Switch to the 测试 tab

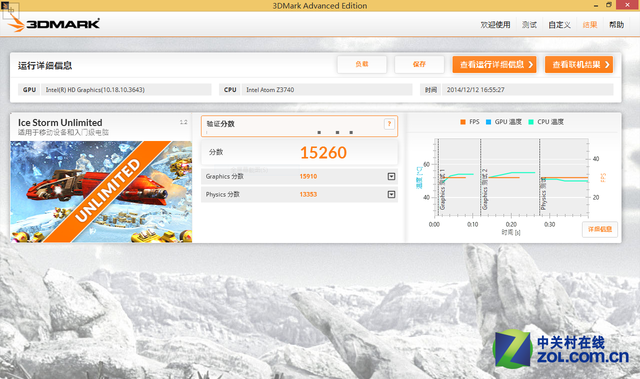tap(529, 25)
